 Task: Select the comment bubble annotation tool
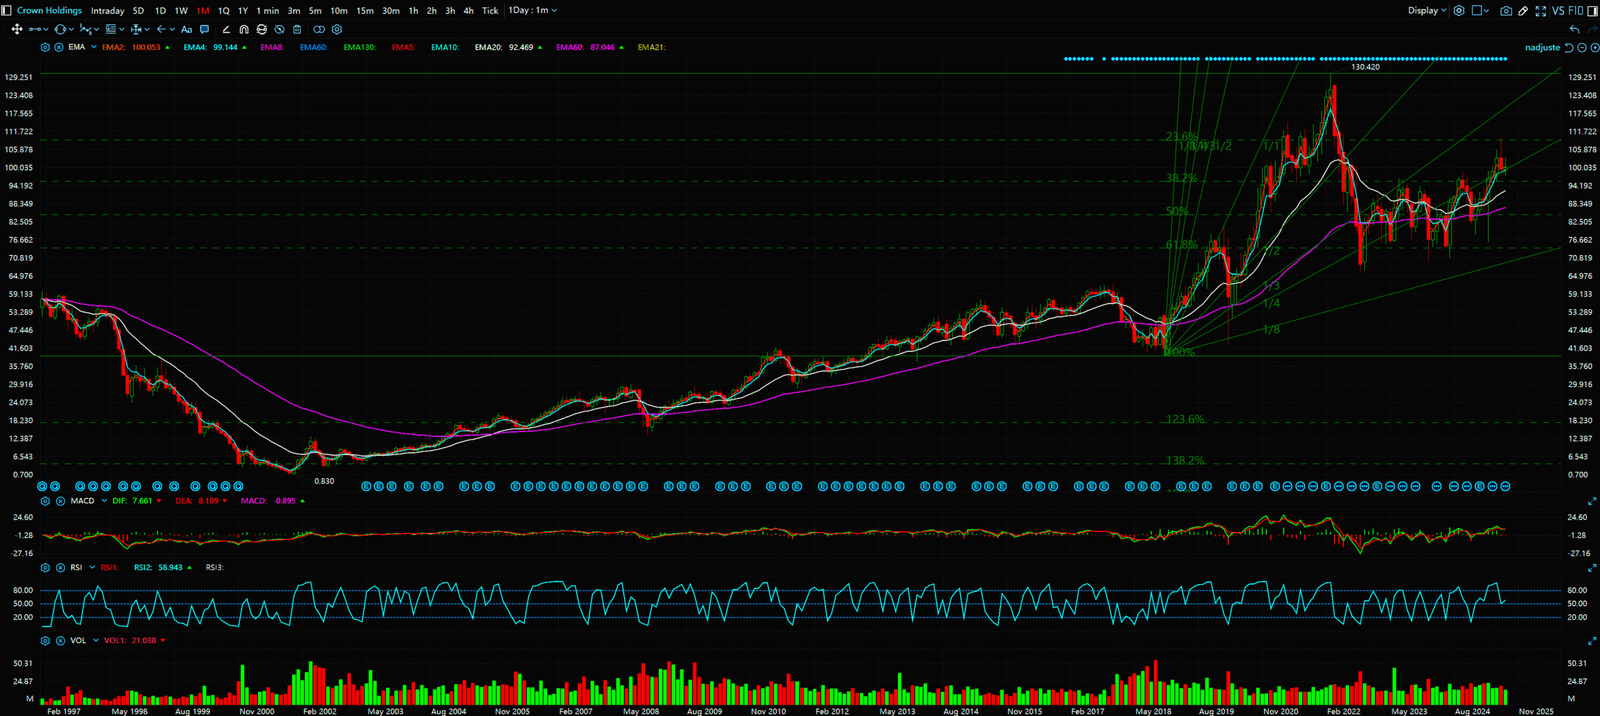[x=205, y=30]
